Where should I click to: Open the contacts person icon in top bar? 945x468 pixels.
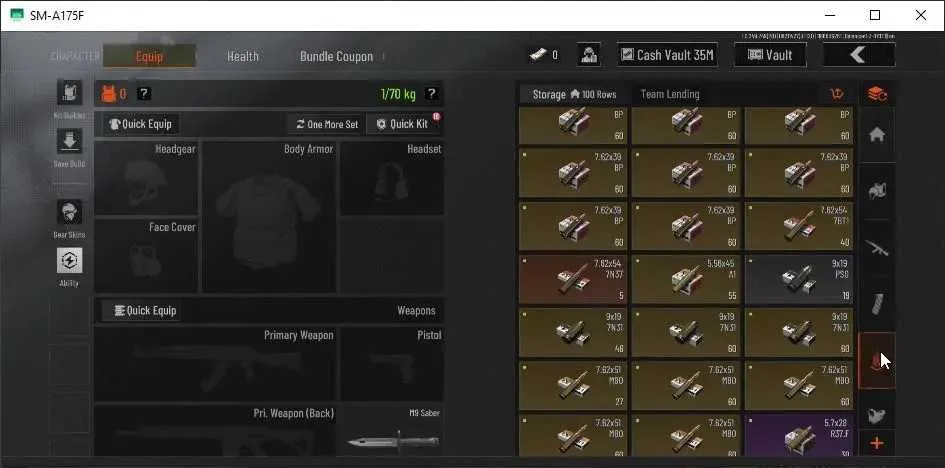point(588,55)
